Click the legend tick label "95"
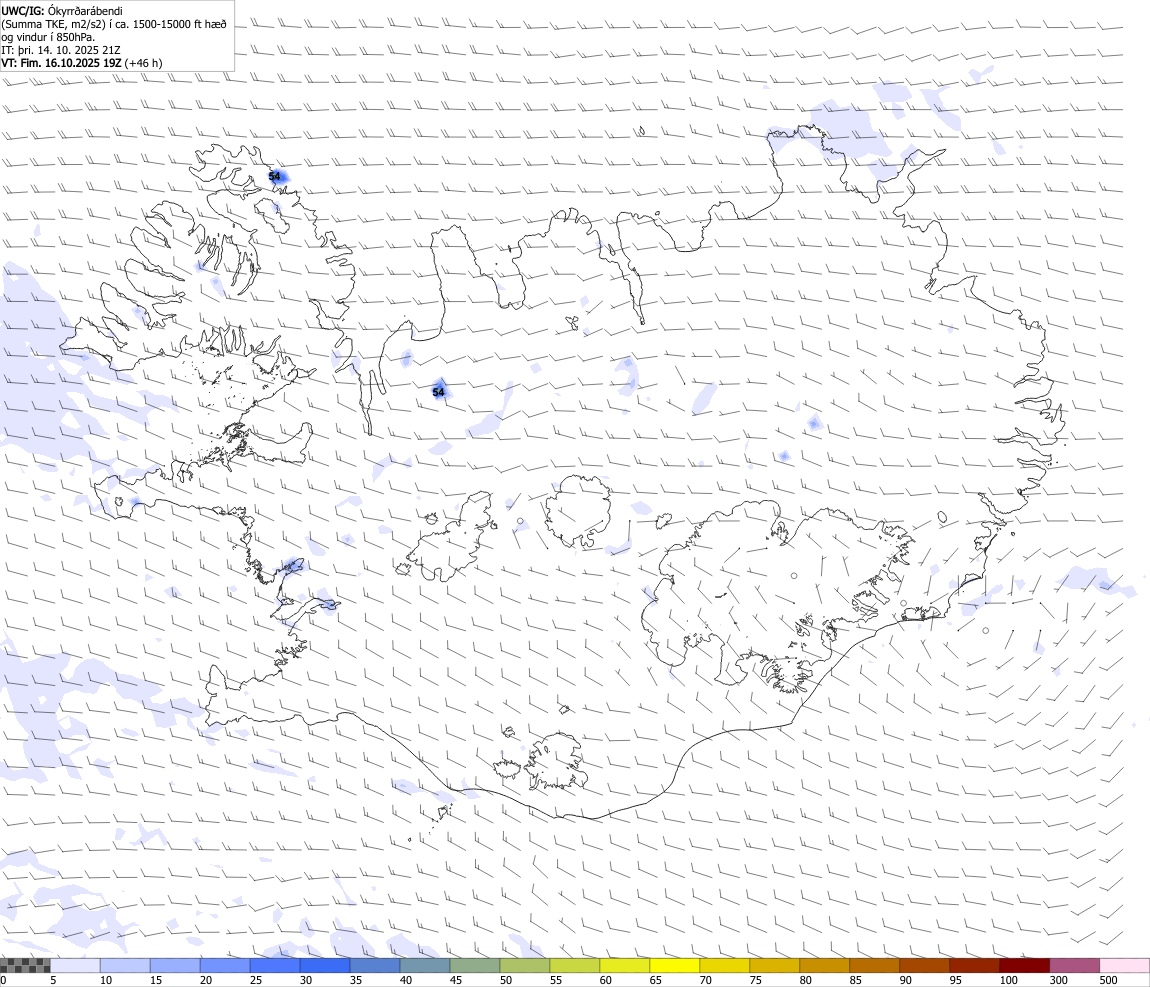This screenshot has height=987, width=1150. (955, 980)
